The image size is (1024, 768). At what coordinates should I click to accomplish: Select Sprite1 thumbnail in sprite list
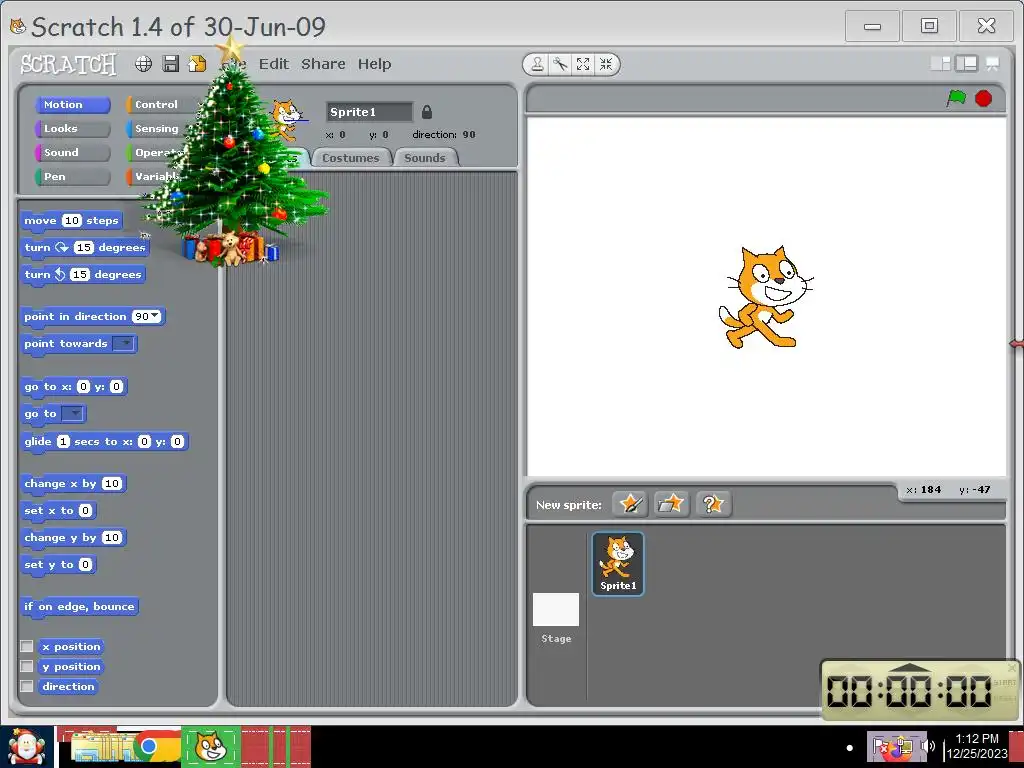click(618, 564)
